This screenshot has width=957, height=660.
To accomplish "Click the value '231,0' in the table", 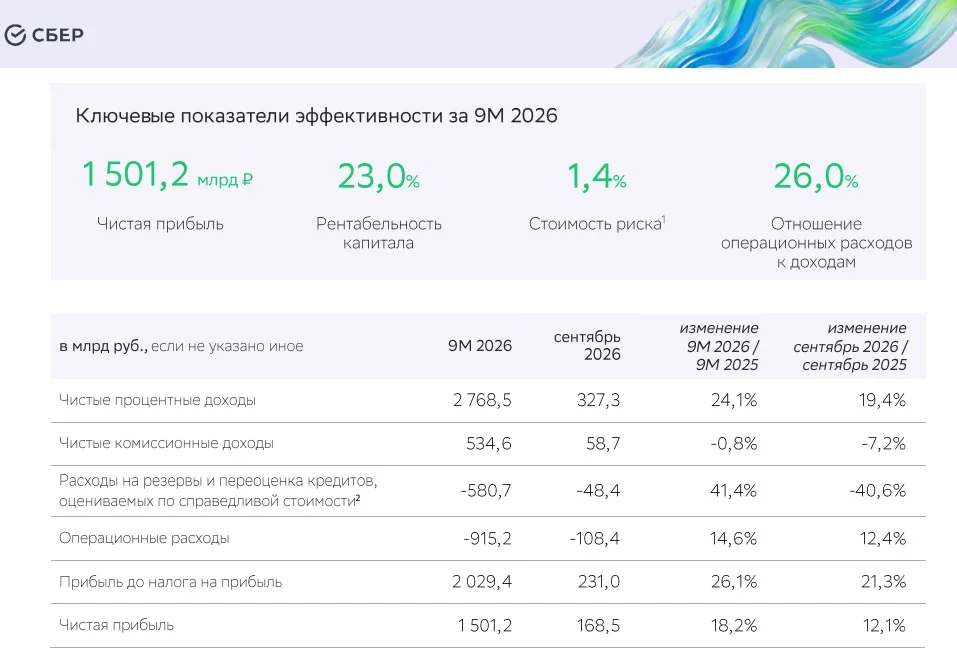I will coord(599,582).
